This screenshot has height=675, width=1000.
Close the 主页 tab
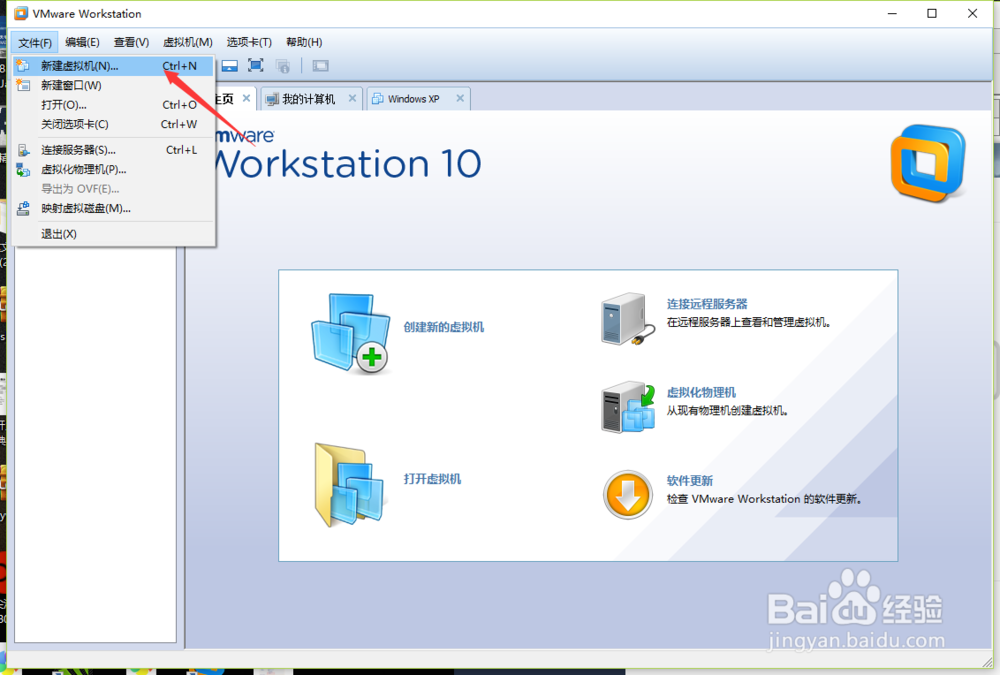coord(246,98)
